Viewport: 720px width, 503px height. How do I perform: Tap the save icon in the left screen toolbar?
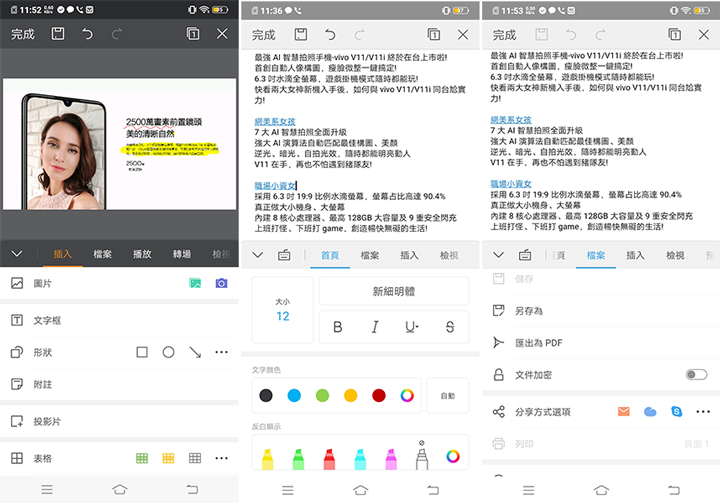pos(58,34)
